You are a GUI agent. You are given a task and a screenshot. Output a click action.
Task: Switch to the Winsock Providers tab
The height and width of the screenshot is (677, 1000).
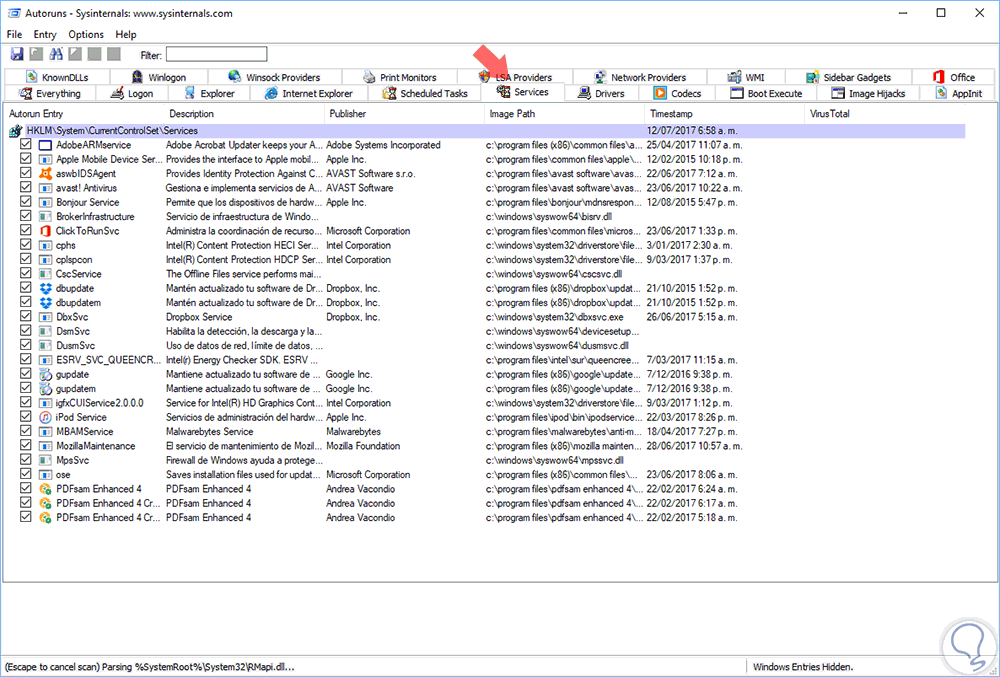click(x=274, y=77)
